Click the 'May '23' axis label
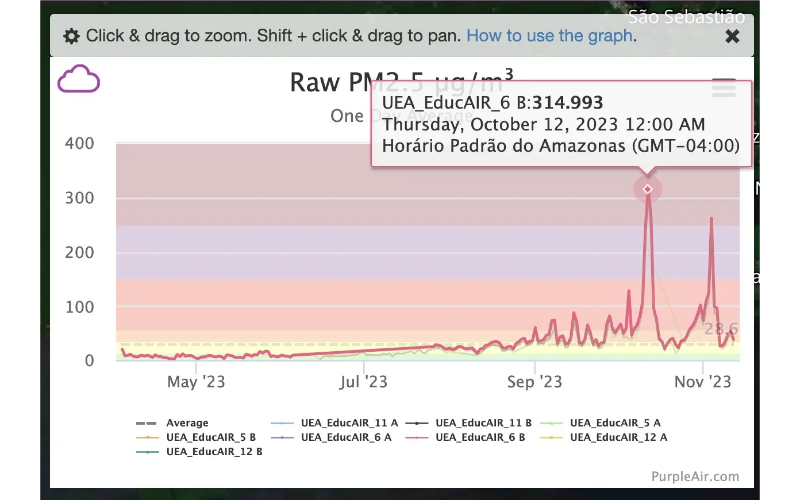800x500 pixels. 196,382
